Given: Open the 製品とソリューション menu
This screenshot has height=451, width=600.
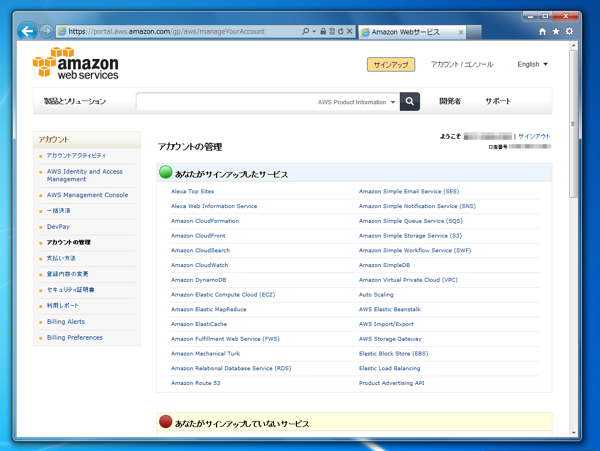Looking at the screenshot, I should click(x=75, y=101).
